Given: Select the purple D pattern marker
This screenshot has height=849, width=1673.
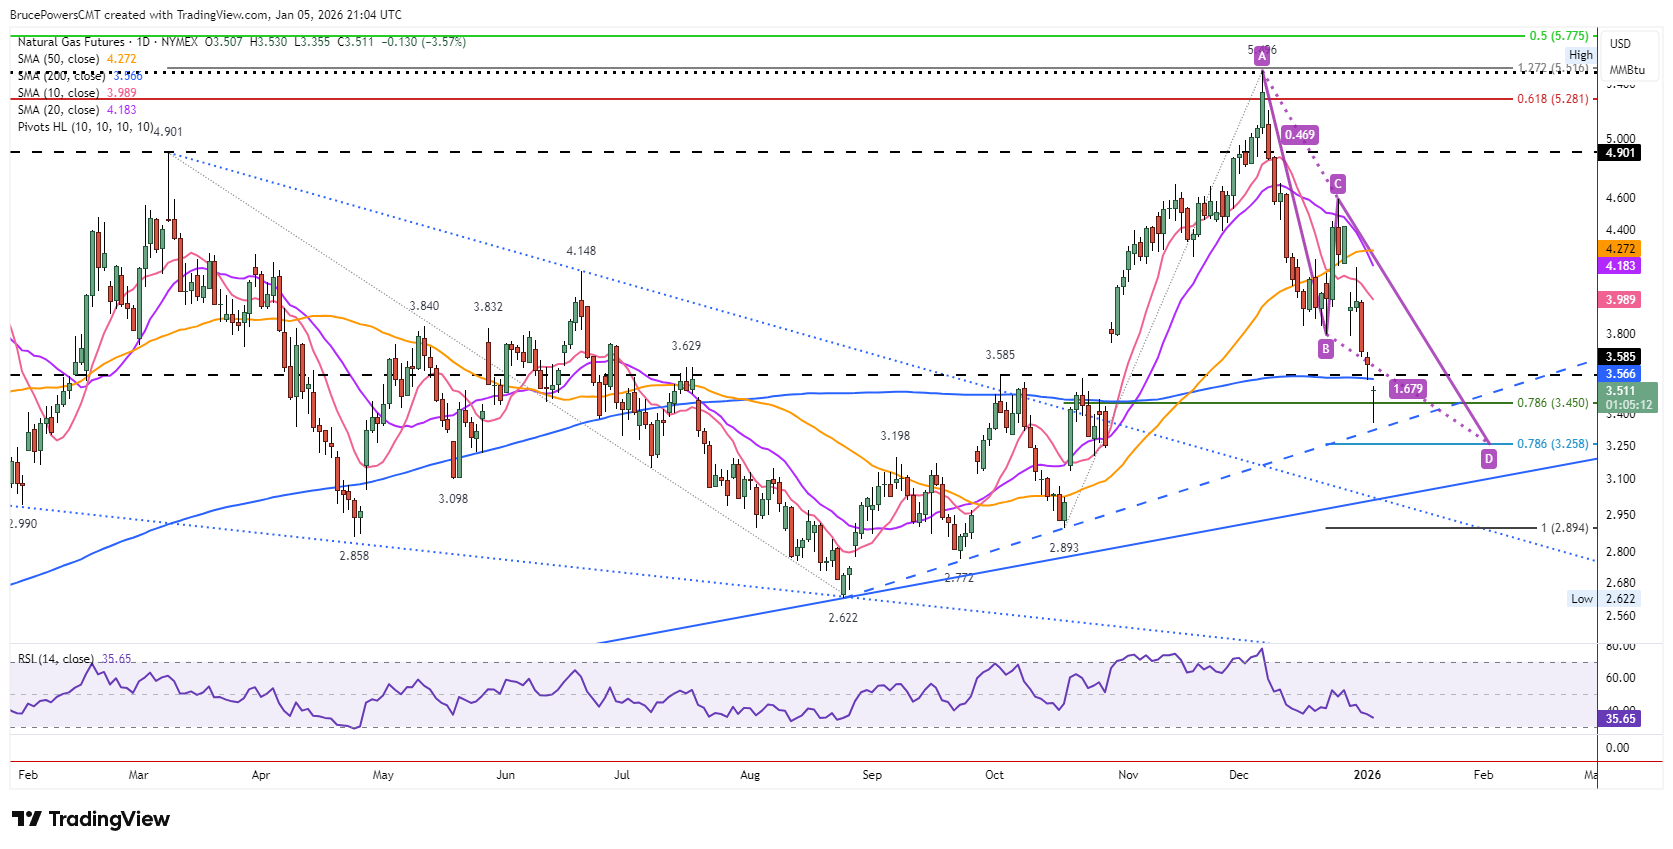Looking at the screenshot, I should pyautogui.click(x=1489, y=459).
